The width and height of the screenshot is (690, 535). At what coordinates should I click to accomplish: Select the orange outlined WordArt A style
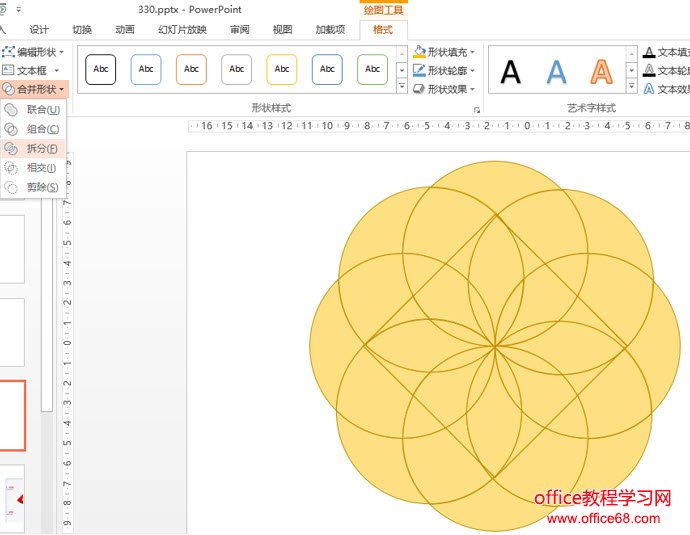click(x=601, y=72)
